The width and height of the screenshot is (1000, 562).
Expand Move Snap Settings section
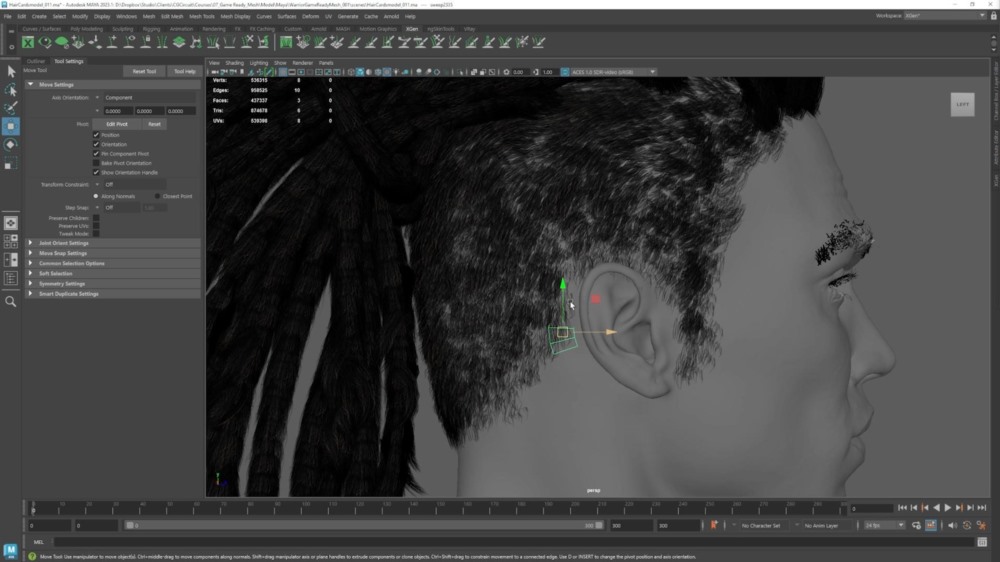coord(112,253)
